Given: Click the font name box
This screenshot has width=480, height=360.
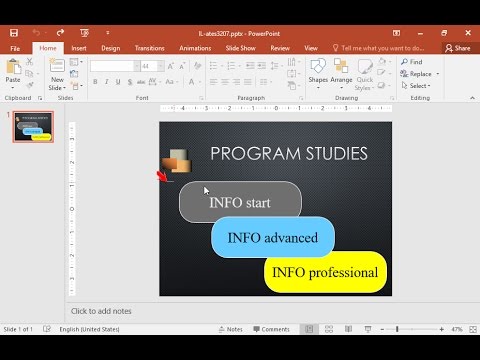Looking at the screenshot, I should tap(112, 66).
